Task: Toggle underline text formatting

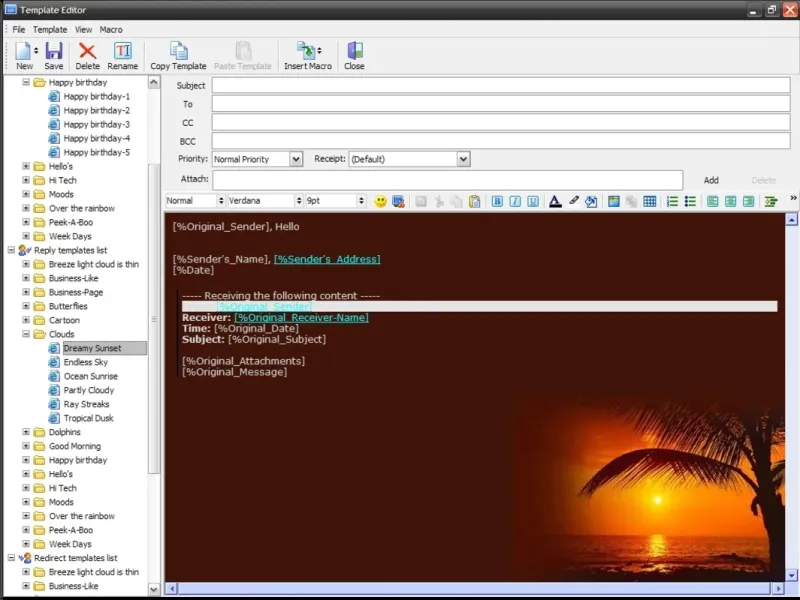Action: pos(533,201)
